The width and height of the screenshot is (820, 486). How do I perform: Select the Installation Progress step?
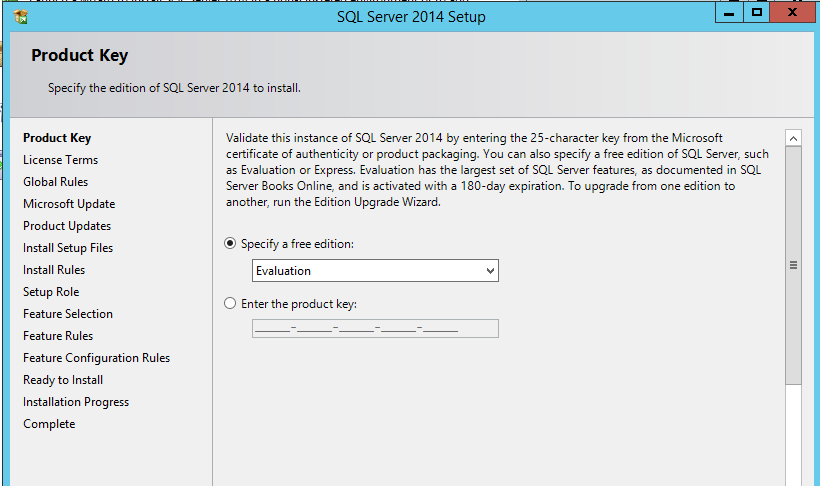pyautogui.click(x=76, y=401)
